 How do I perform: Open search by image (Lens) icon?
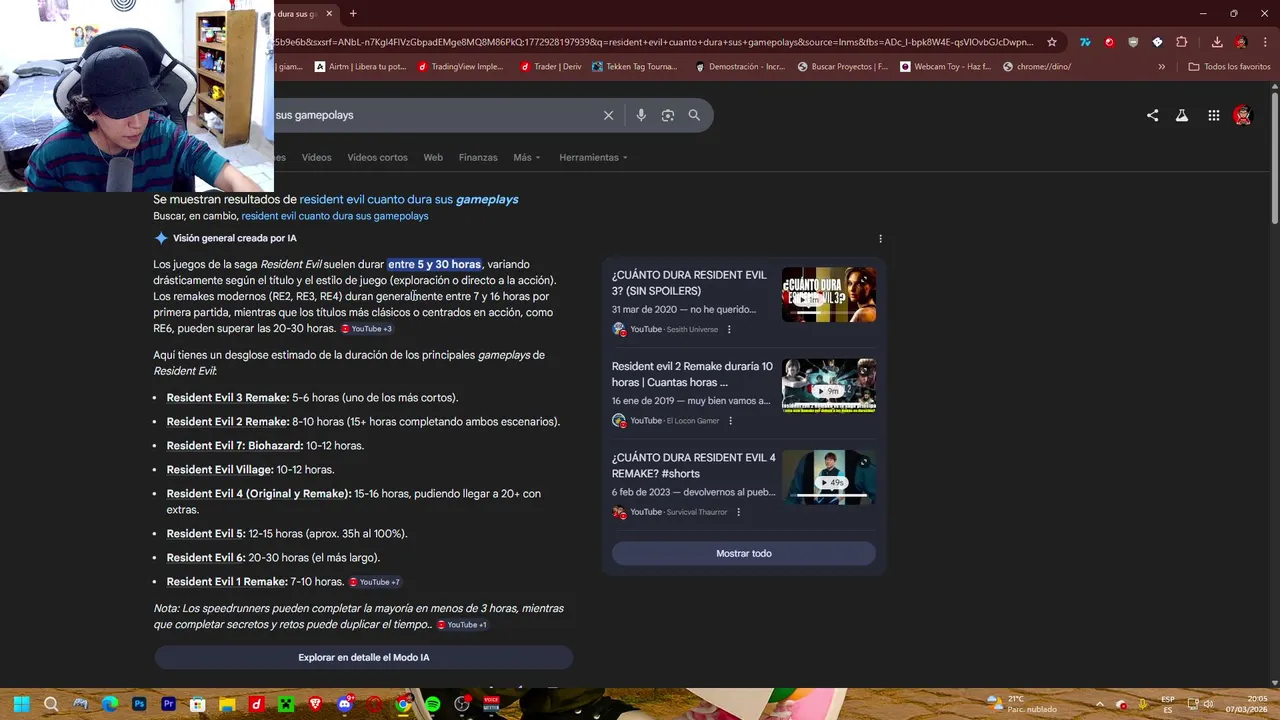pyautogui.click(x=668, y=115)
